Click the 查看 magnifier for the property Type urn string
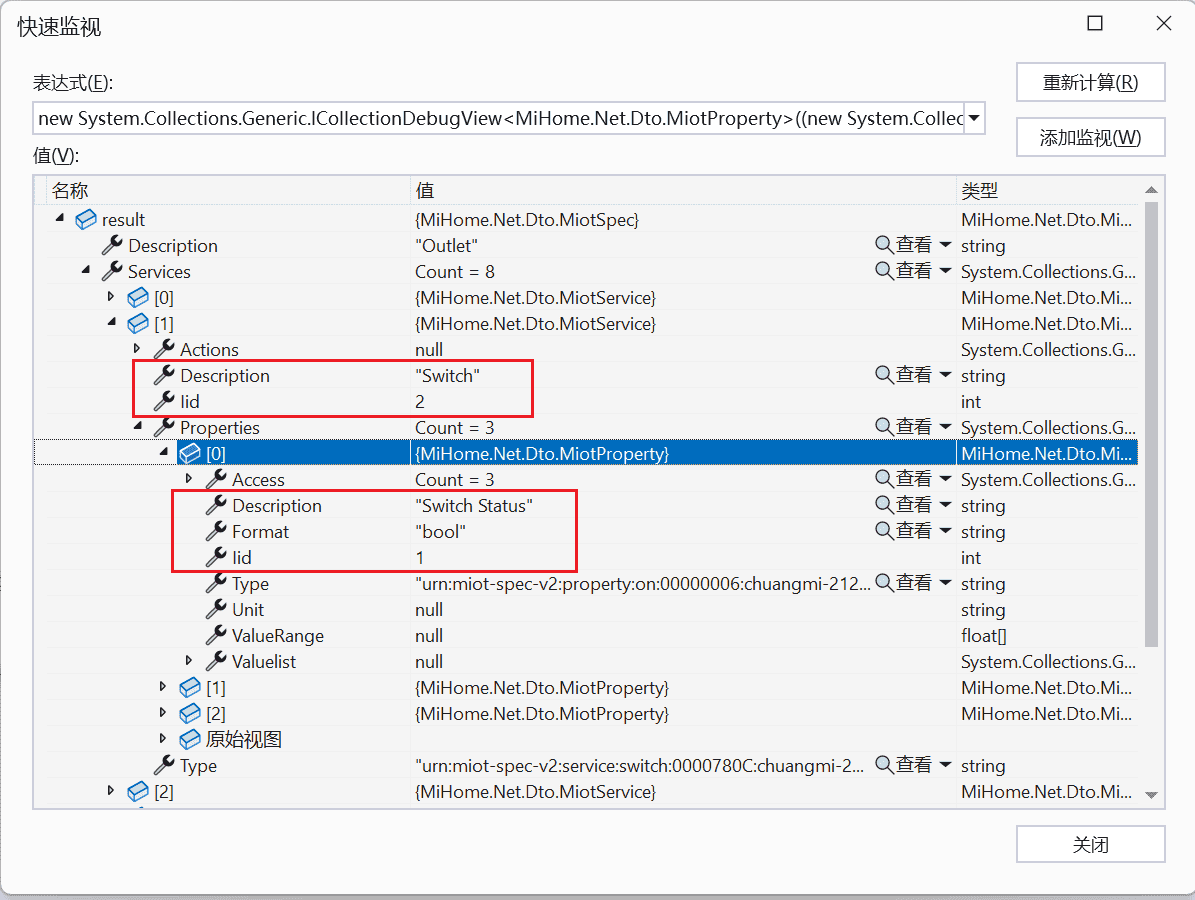The image size is (1195, 900). [x=881, y=583]
